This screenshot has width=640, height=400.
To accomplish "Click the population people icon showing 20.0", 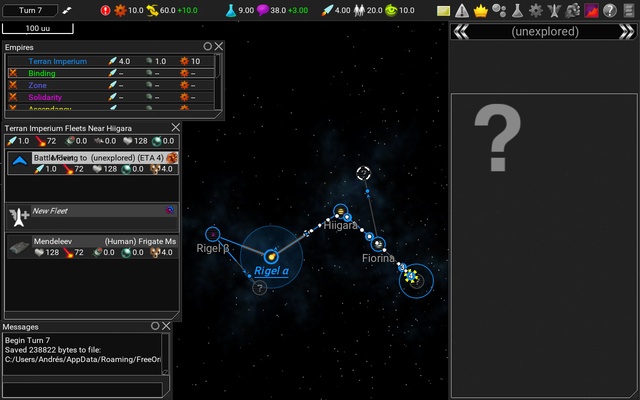I will (359, 11).
